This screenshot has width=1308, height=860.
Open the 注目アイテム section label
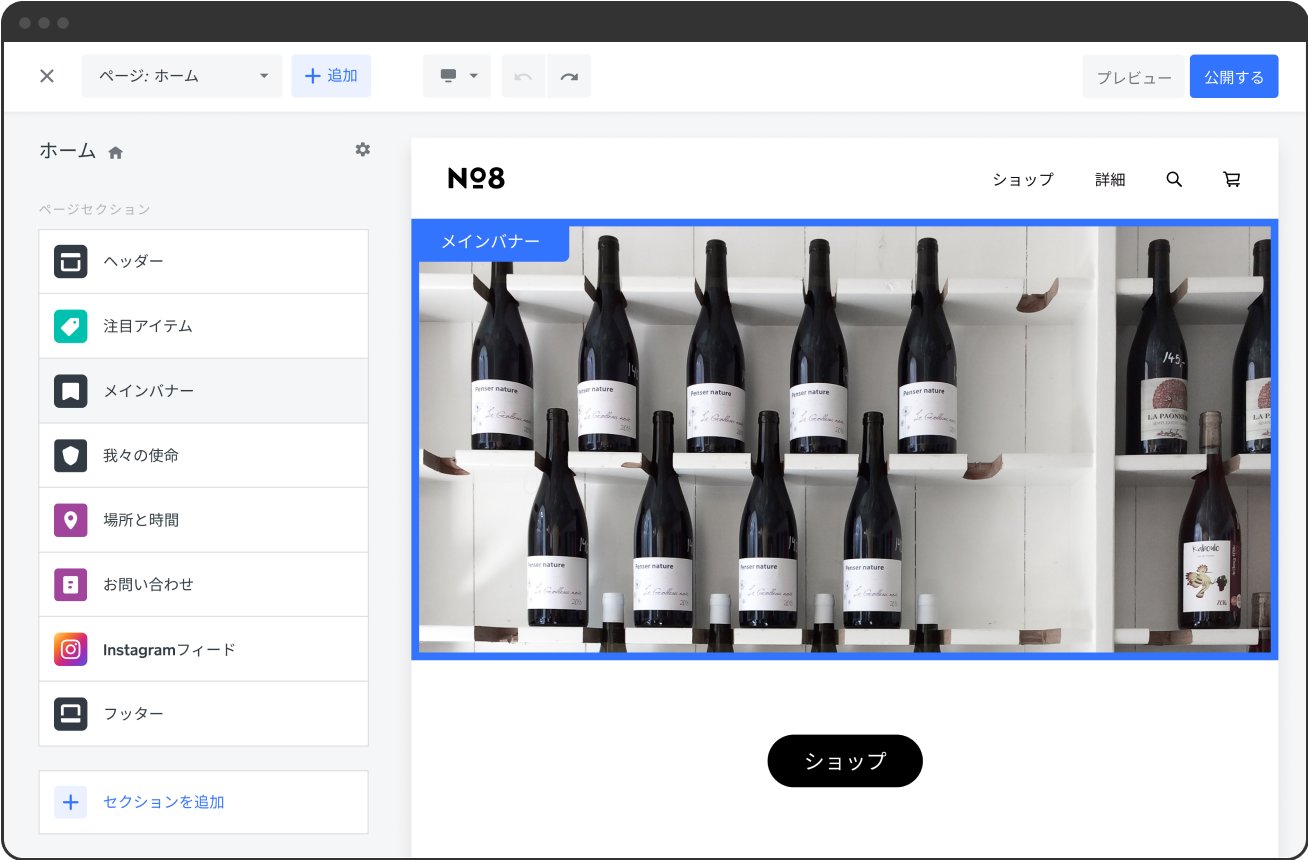pyautogui.click(x=148, y=326)
